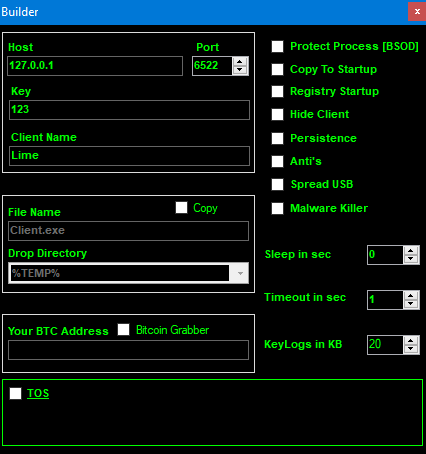Image resolution: width=426 pixels, height=454 pixels.
Task: Click the 'Drop Directory' label text
Action: click(47, 253)
